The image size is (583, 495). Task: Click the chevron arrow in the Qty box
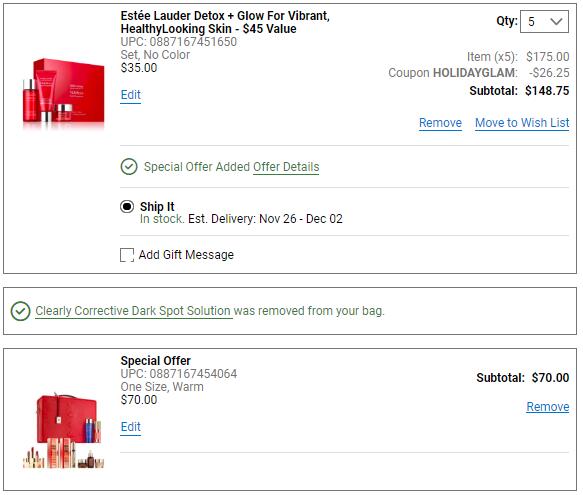[556, 22]
